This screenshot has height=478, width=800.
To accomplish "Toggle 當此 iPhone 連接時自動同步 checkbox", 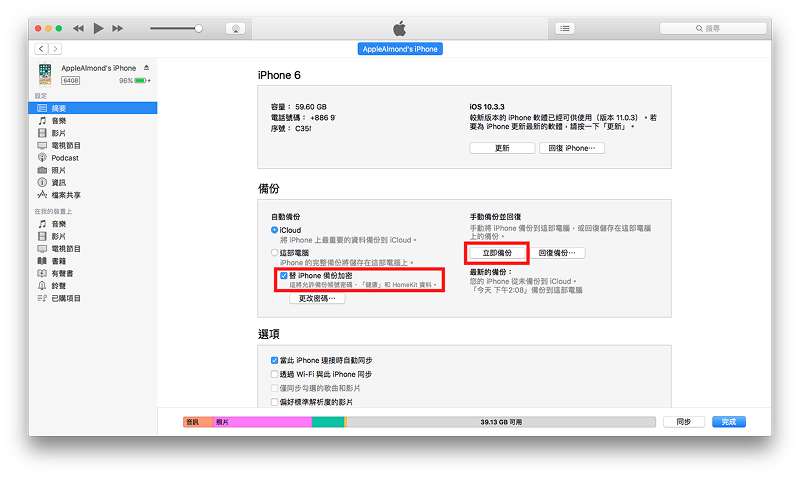I will (274, 360).
